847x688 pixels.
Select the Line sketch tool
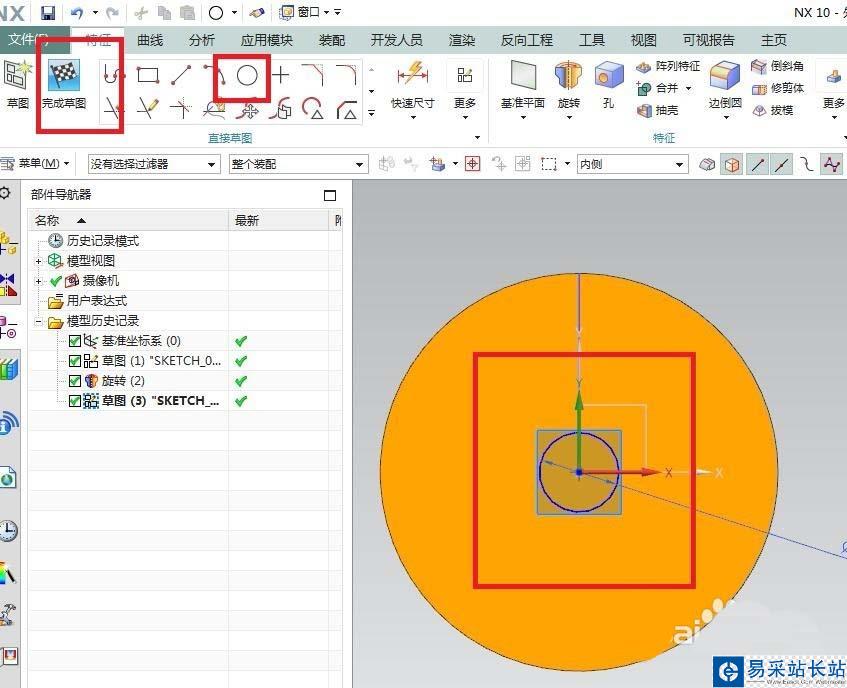click(x=181, y=75)
